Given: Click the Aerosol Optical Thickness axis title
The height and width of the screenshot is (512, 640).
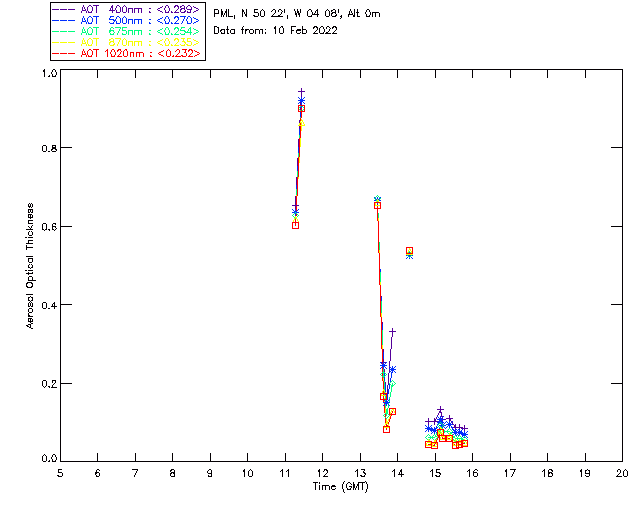Looking at the screenshot, I should tap(30, 266).
